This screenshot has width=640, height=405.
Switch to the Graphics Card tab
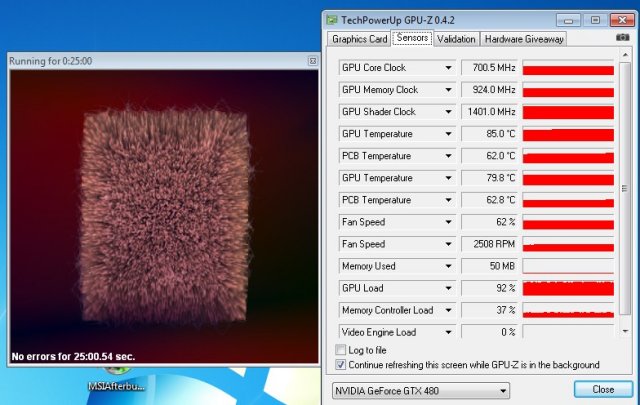coord(359,39)
